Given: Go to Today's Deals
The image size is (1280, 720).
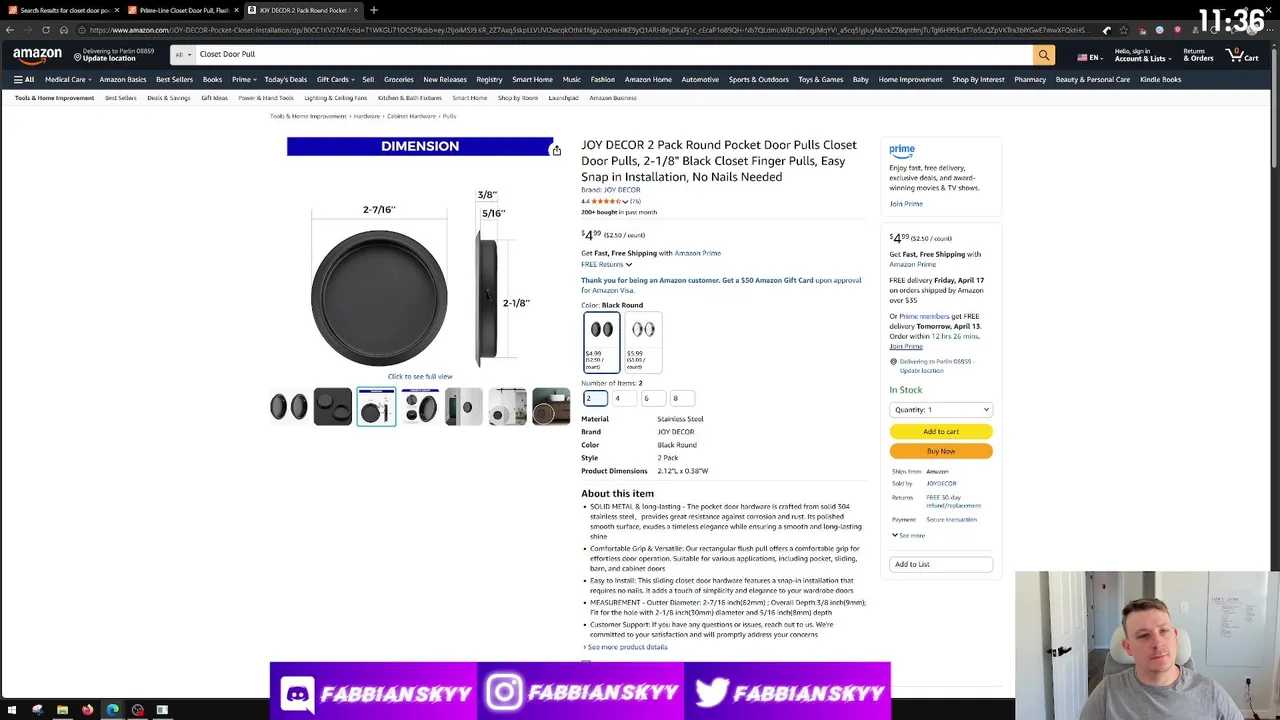Looking at the screenshot, I should [285, 79].
